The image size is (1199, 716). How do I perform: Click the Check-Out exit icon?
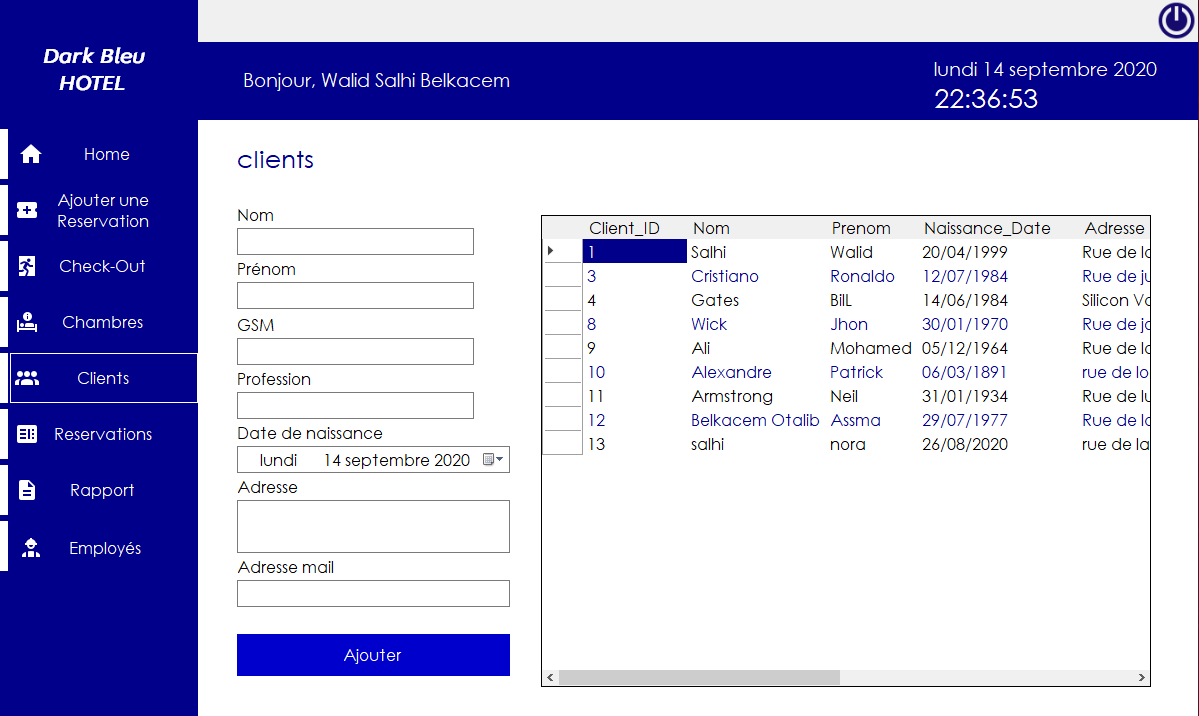pos(27,266)
